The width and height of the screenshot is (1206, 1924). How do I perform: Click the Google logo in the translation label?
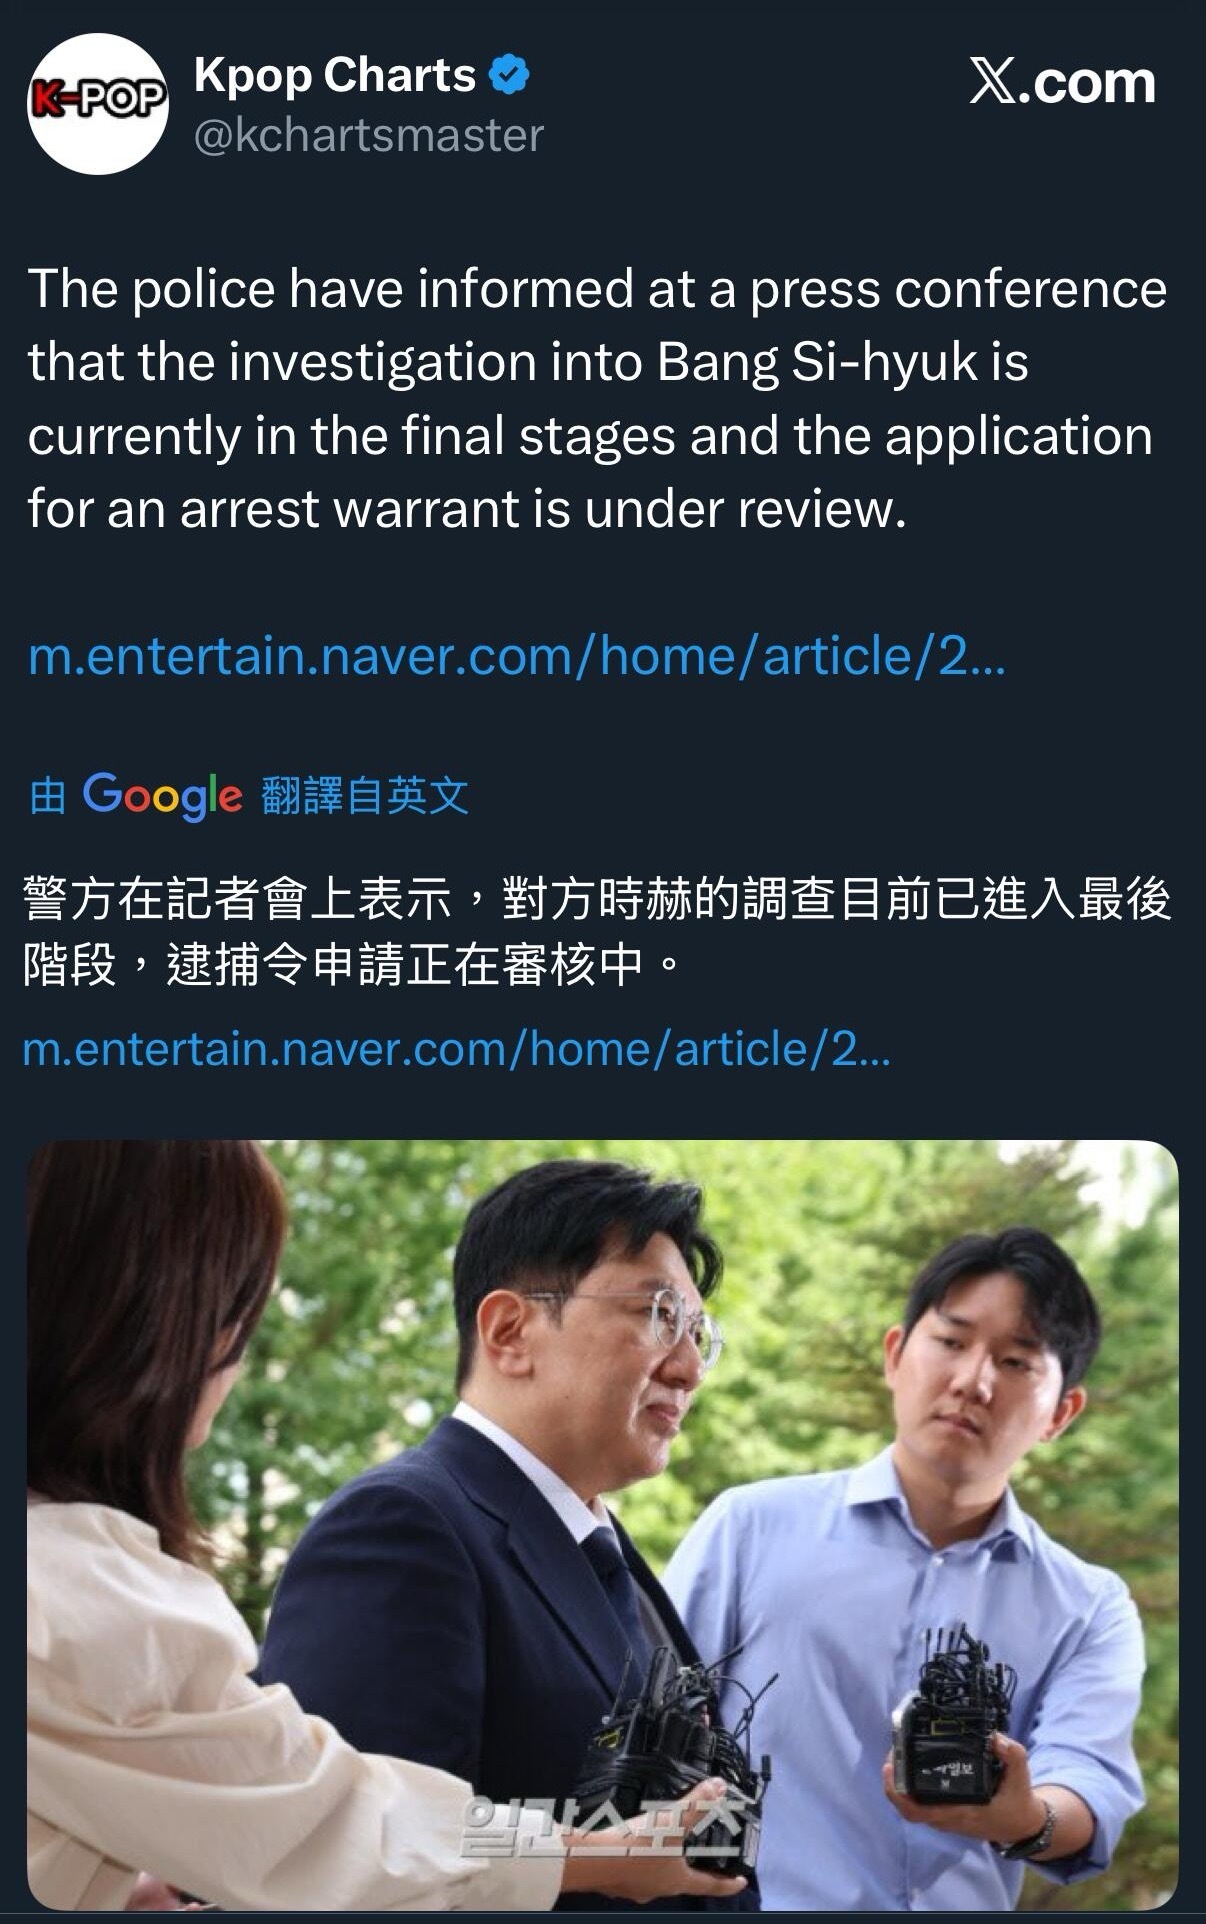pos(162,796)
